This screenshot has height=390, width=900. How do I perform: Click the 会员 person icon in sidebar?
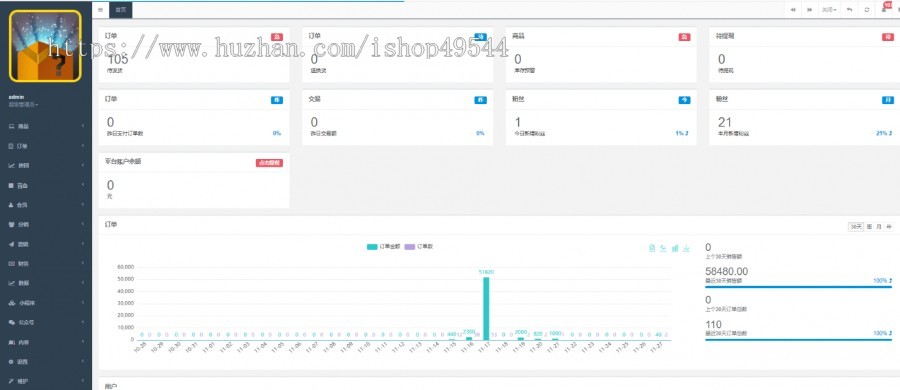(x=11, y=205)
